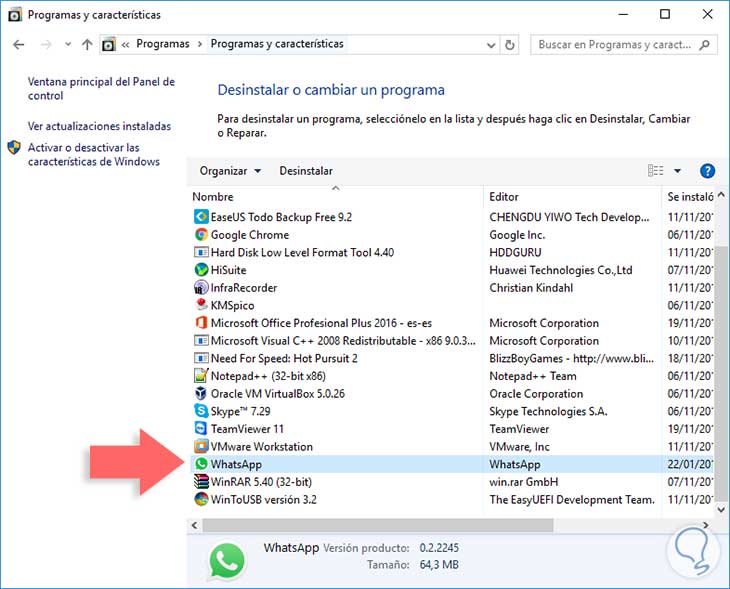Viewport: 730px width, 589px height.
Task: Click the large WhatsApp logo in details pane
Action: [x=227, y=561]
